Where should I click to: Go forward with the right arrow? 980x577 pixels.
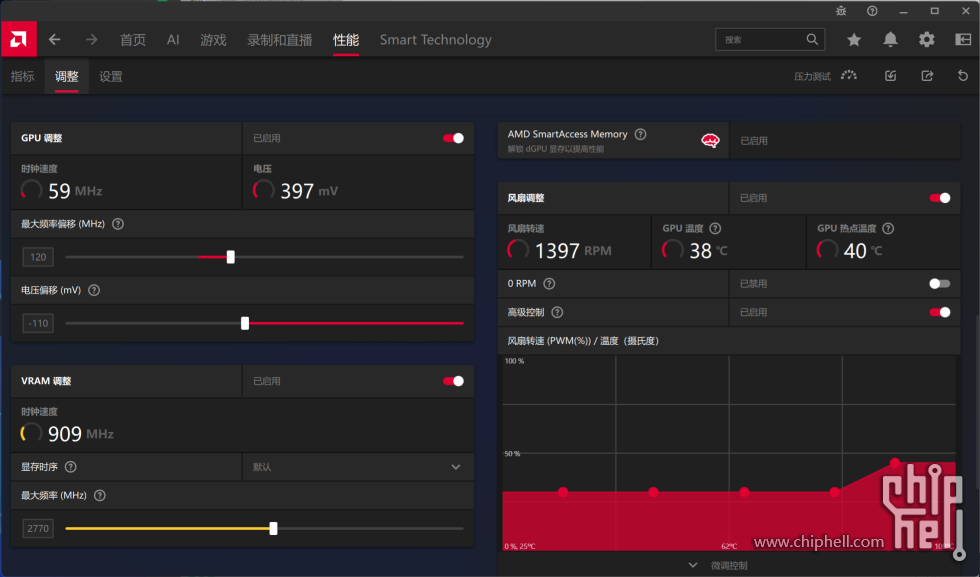click(x=92, y=39)
